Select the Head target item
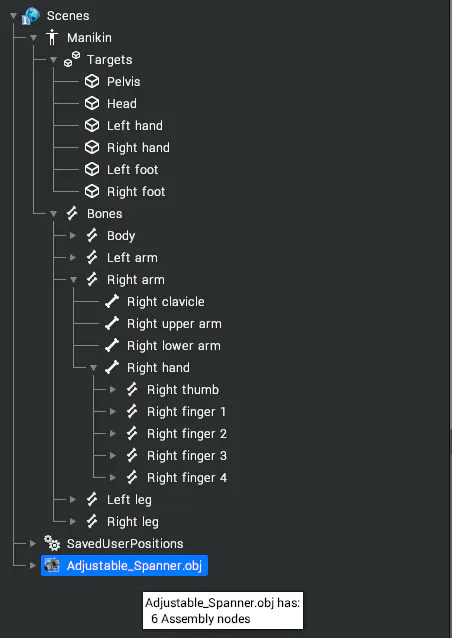 point(122,103)
